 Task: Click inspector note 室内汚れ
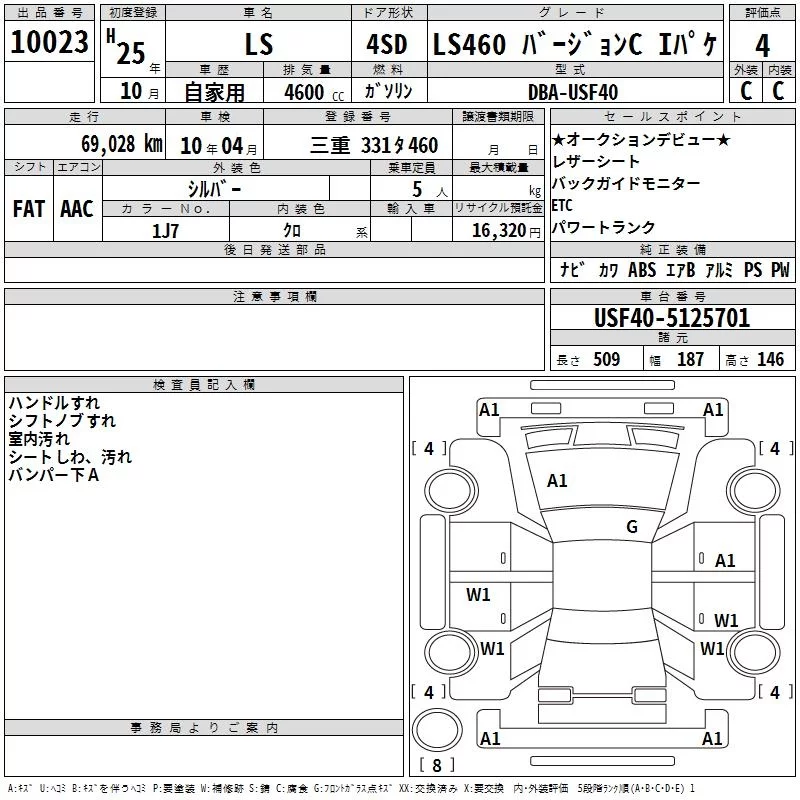tap(39, 439)
